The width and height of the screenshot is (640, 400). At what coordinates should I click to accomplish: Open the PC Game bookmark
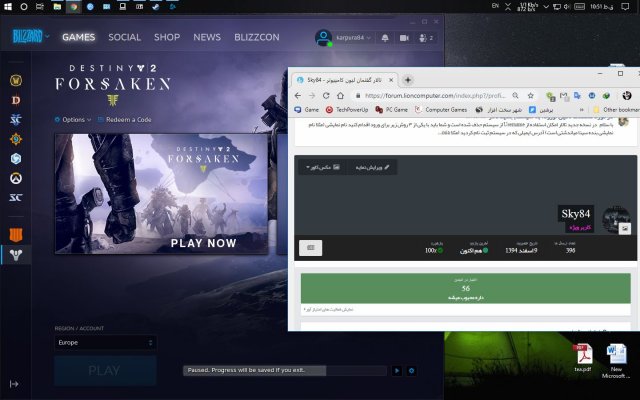[x=391, y=110]
